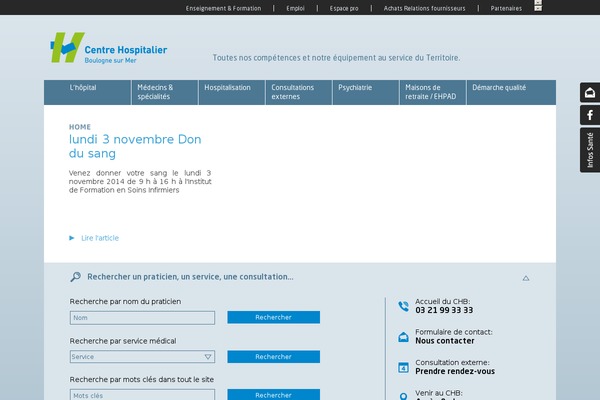Open the Médecins & spécialités menu

click(x=165, y=92)
